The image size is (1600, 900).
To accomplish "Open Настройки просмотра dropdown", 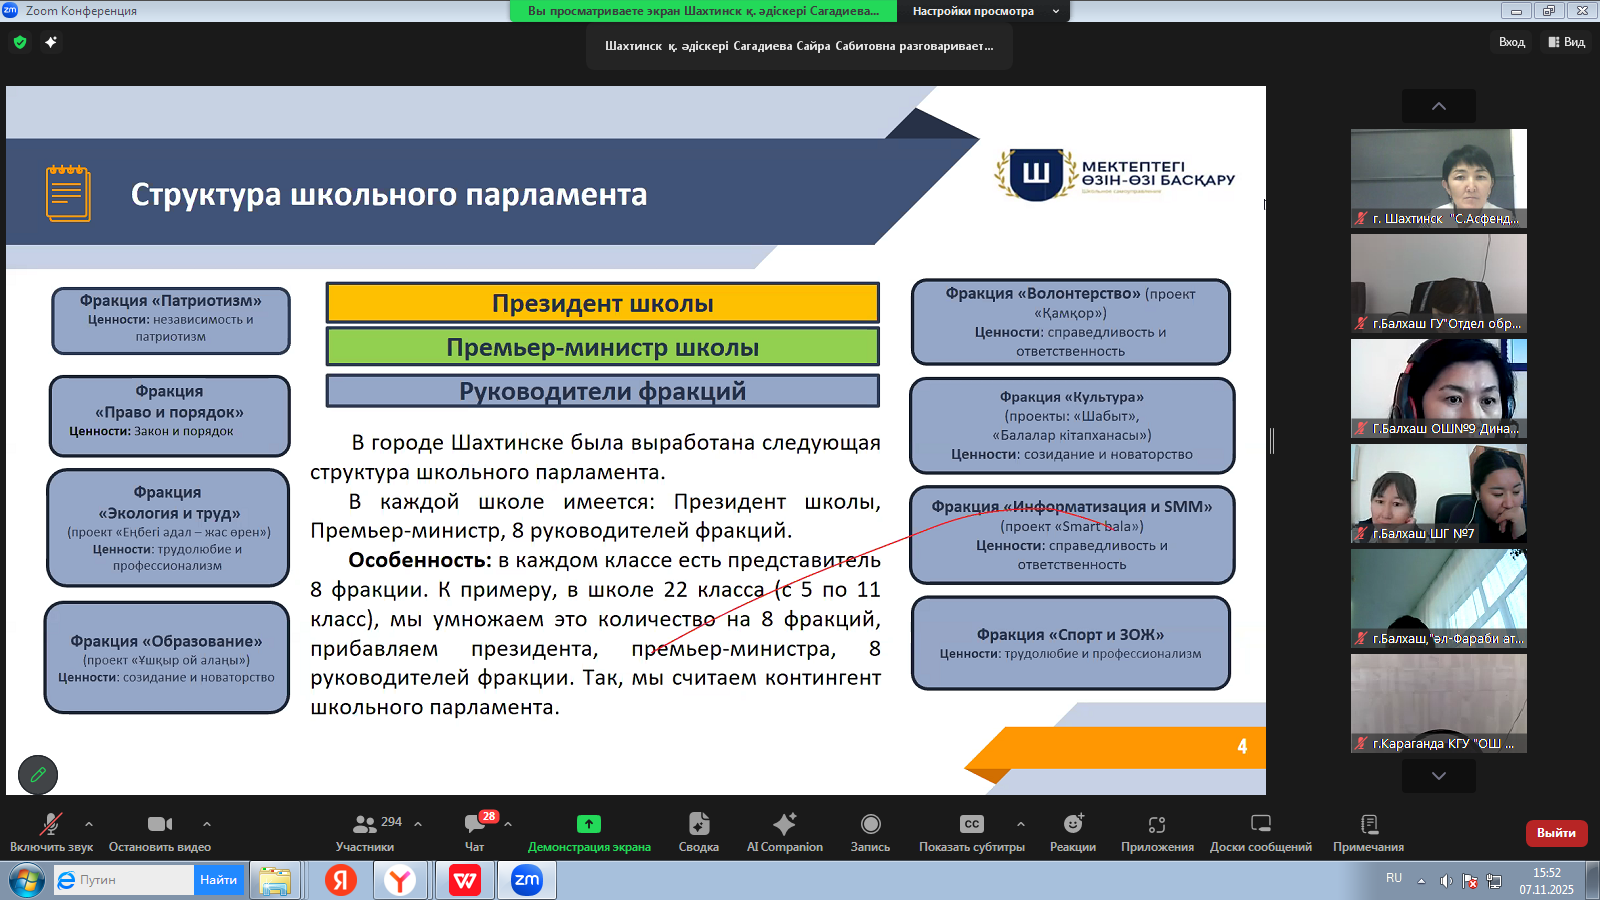I will 984,11.
